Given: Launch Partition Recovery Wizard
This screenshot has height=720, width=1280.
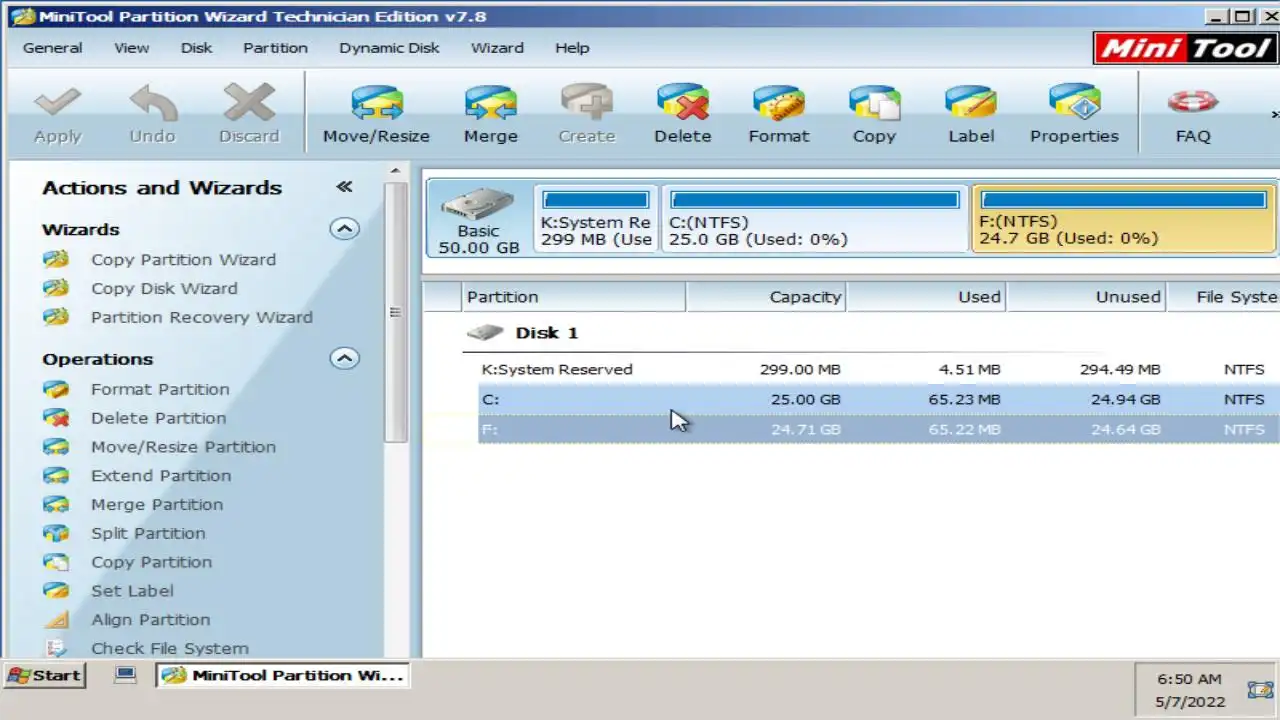Looking at the screenshot, I should point(201,318).
